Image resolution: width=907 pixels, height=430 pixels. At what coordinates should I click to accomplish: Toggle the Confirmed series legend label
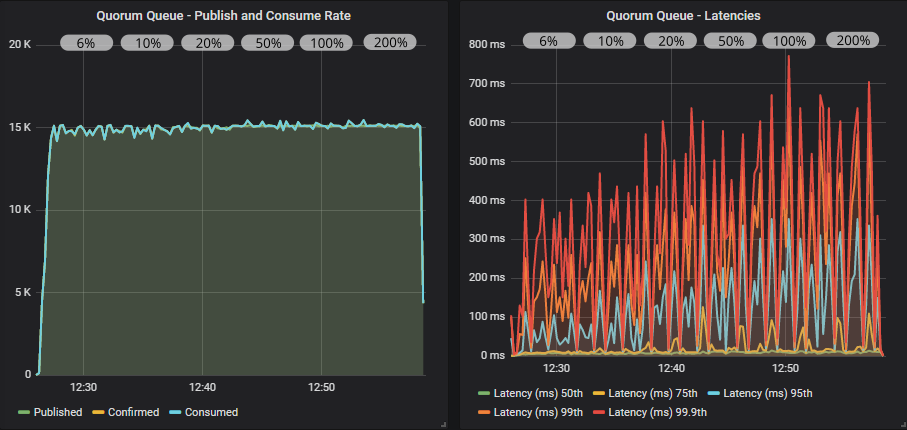click(132, 412)
